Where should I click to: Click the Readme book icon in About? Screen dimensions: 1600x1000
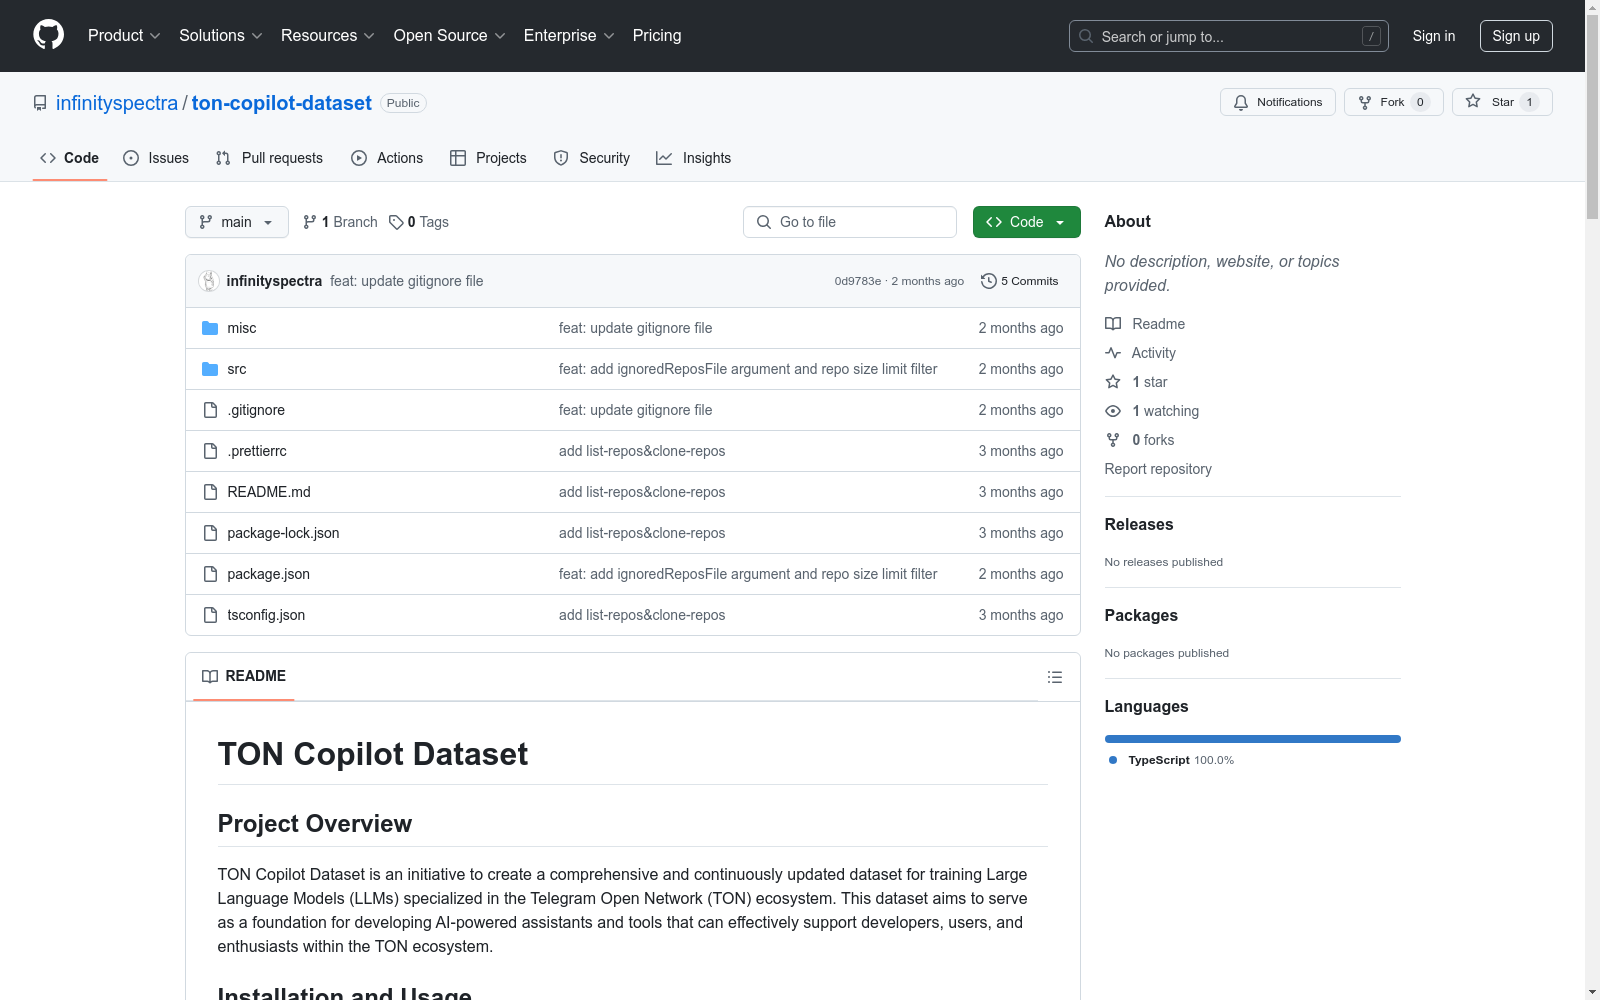point(1113,324)
